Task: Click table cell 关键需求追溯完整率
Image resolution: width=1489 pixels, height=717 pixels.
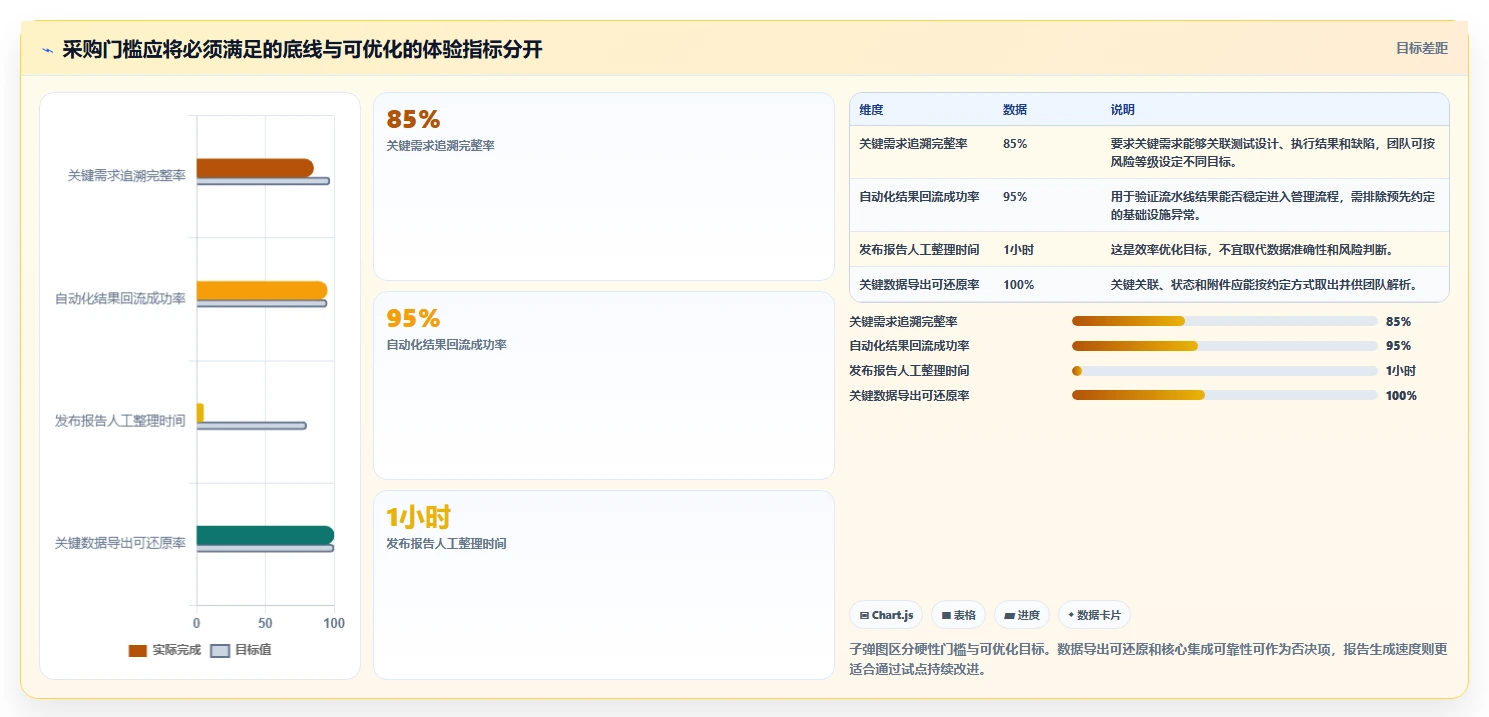Action: tap(913, 144)
